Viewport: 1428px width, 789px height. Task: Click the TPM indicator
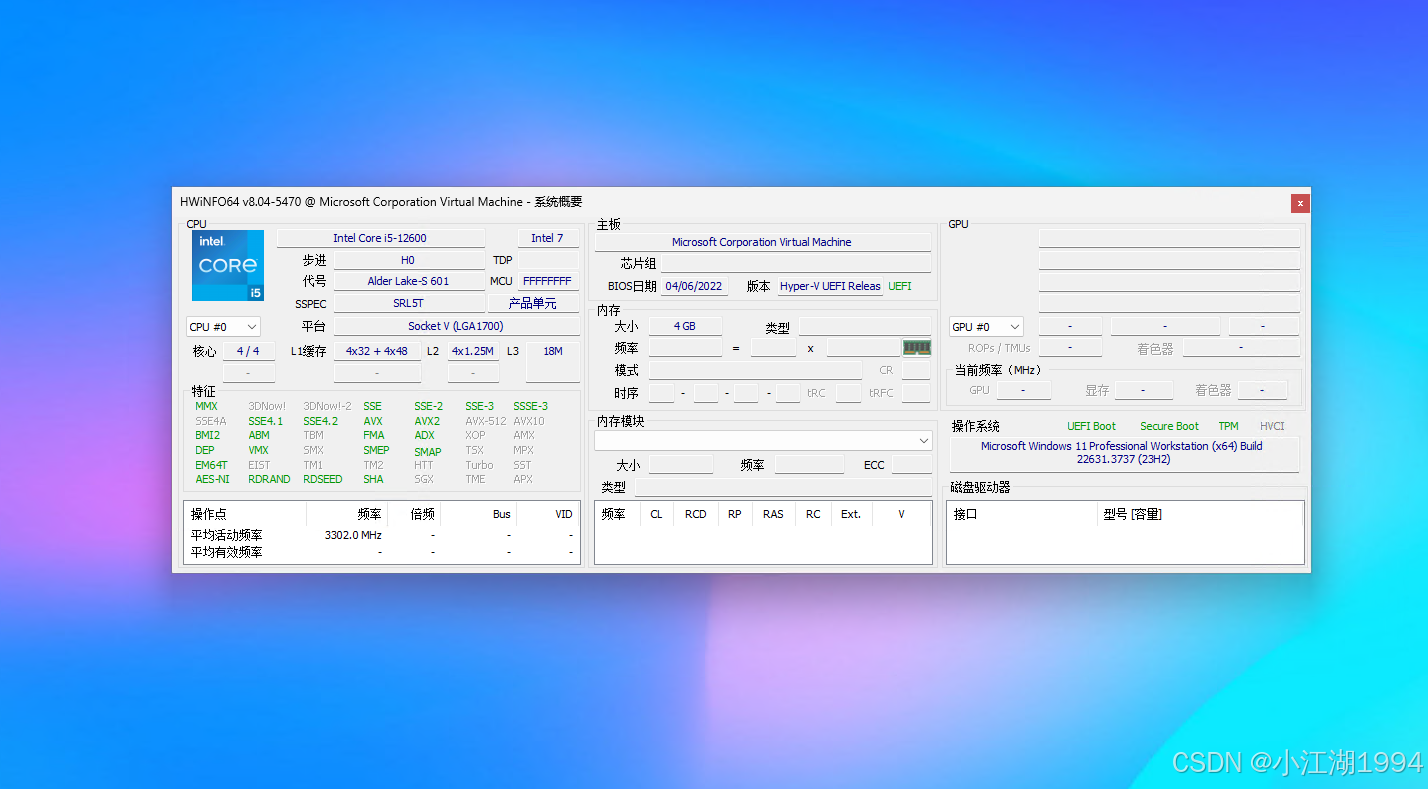pyautogui.click(x=1228, y=426)
